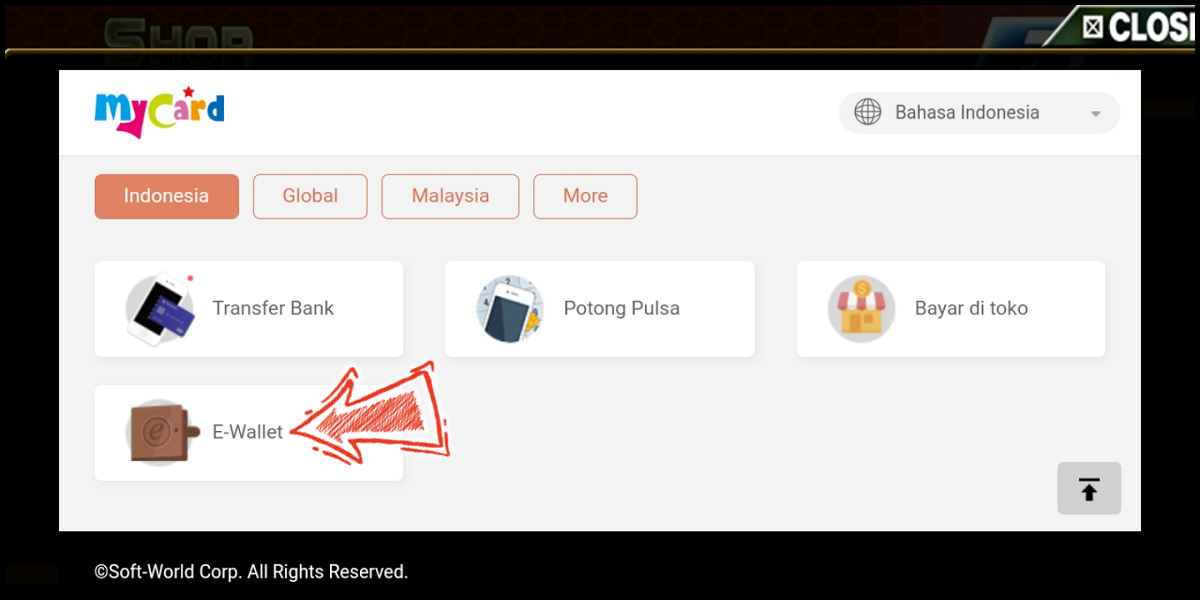Image resolution: width=1200 pixels, height=600 pixels.
Task: Switch to the Global tab
Action: pos(310,196)
